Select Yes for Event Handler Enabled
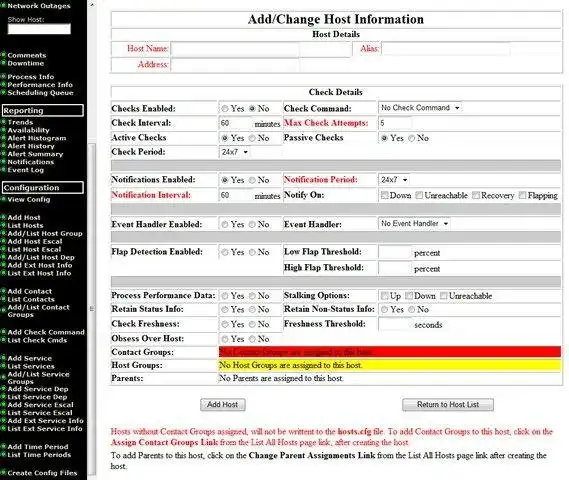This screenshot has height=480, width=569. point(225,225)
